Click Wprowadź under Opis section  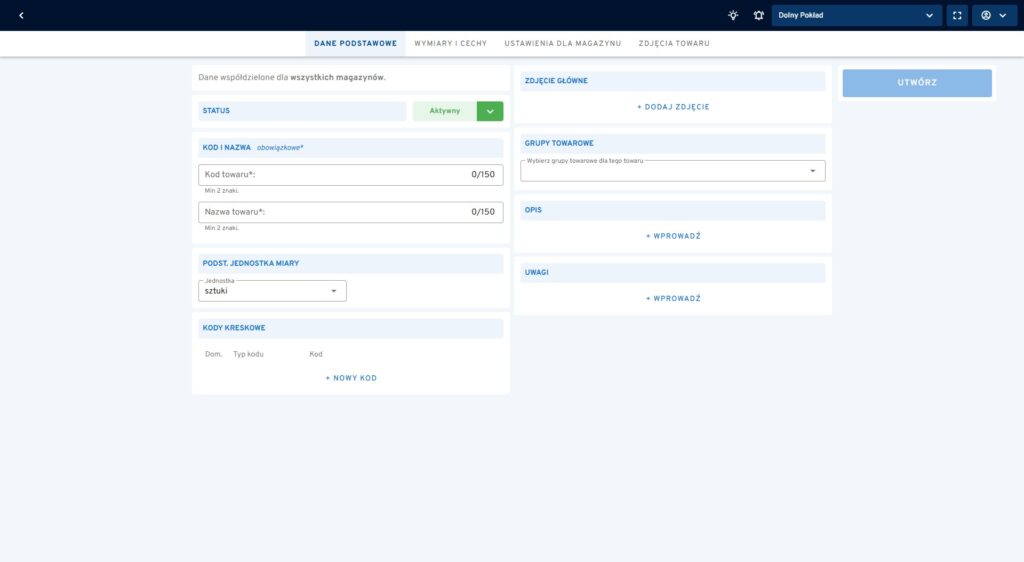[673, 236]
